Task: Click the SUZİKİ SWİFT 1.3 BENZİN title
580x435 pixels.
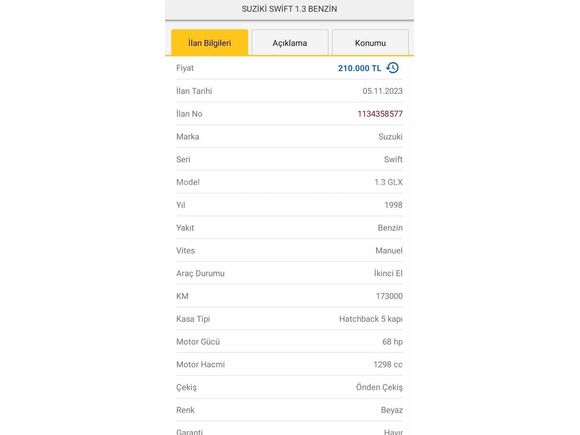Action: pos(289,9)
